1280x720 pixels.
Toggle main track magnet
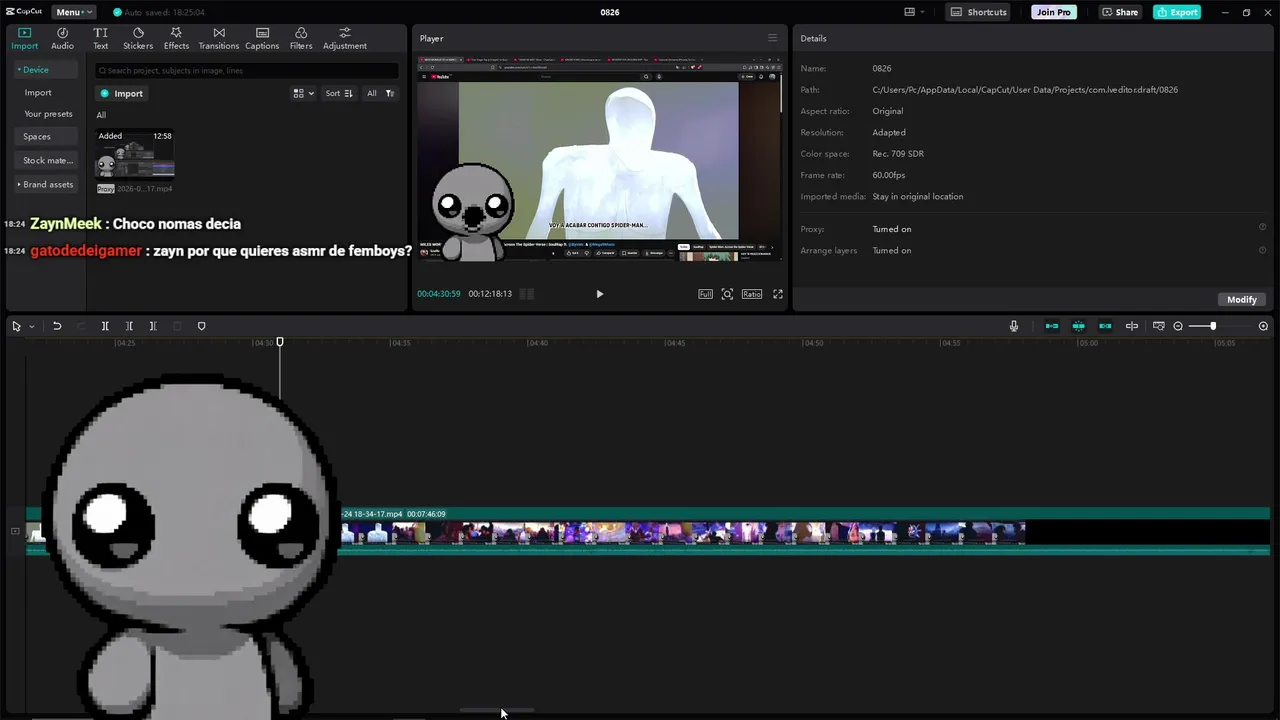tap(1052, 326)
